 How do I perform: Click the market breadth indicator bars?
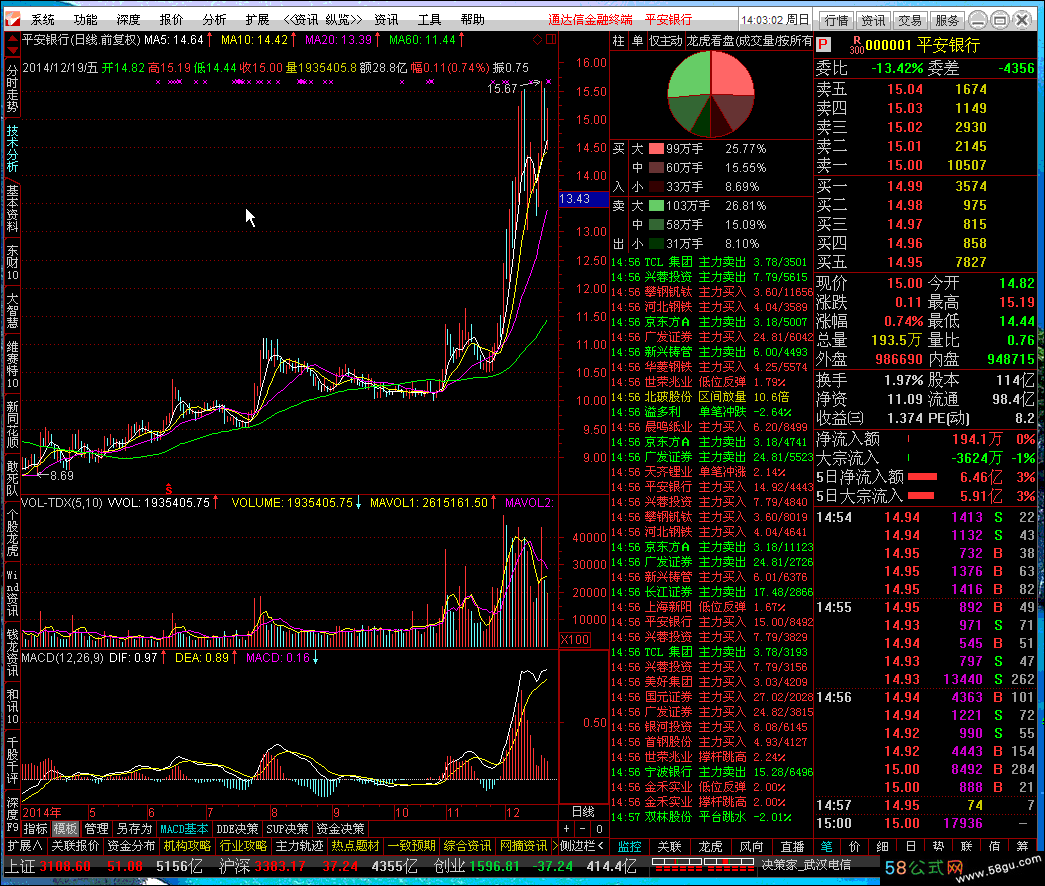(703, 865)
